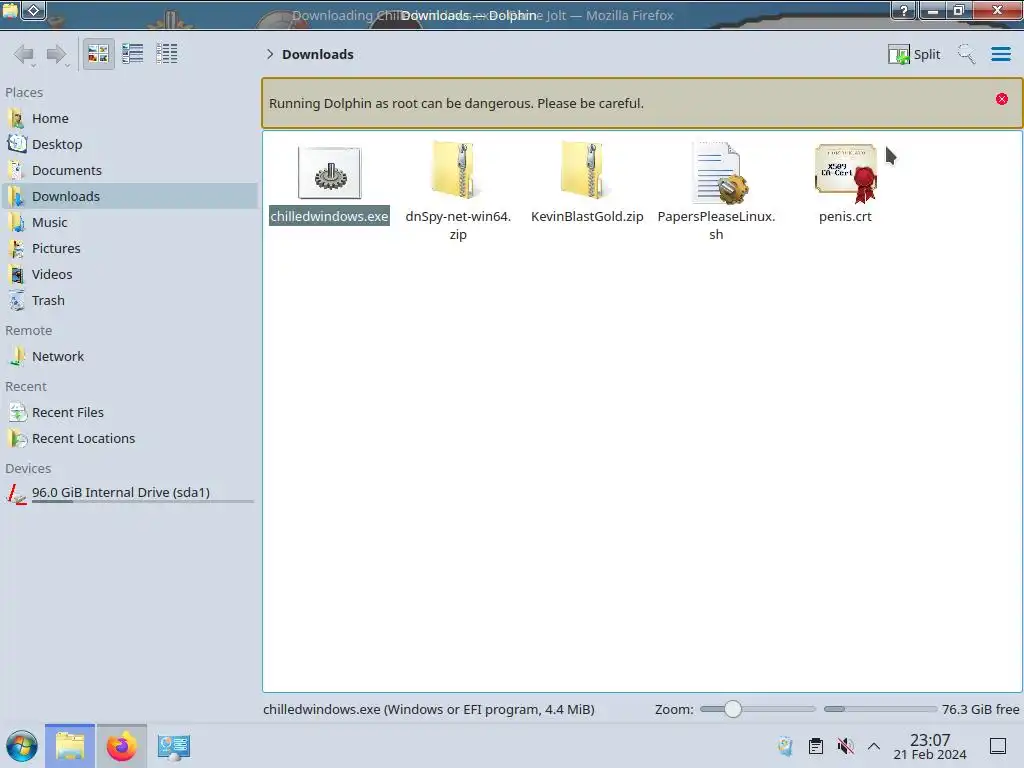Click the Trash icon in sidebar
1024x768 pixels.
16,301
